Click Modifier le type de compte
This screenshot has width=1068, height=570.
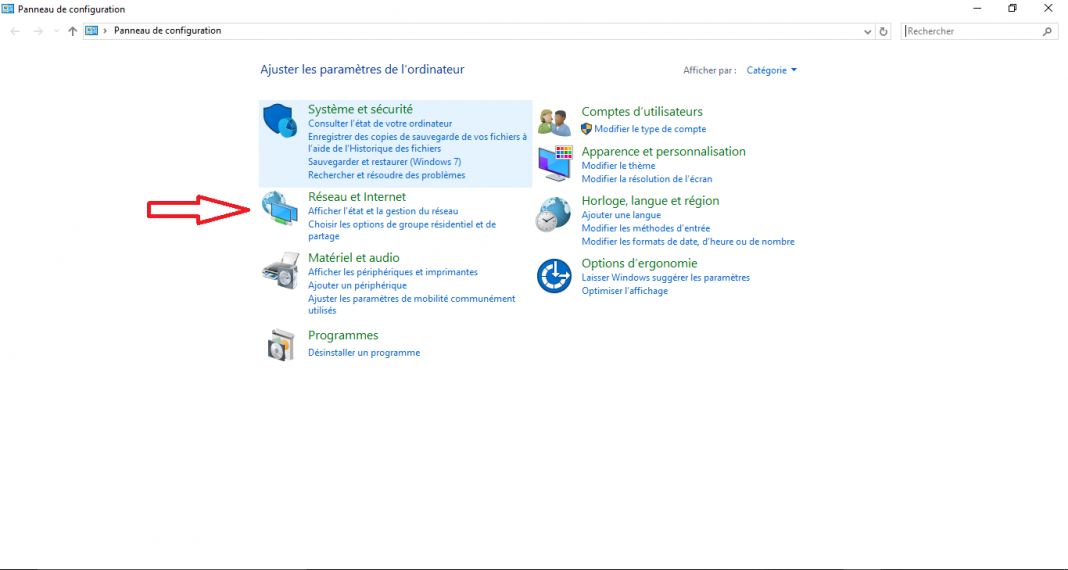(x=650, y=129)
